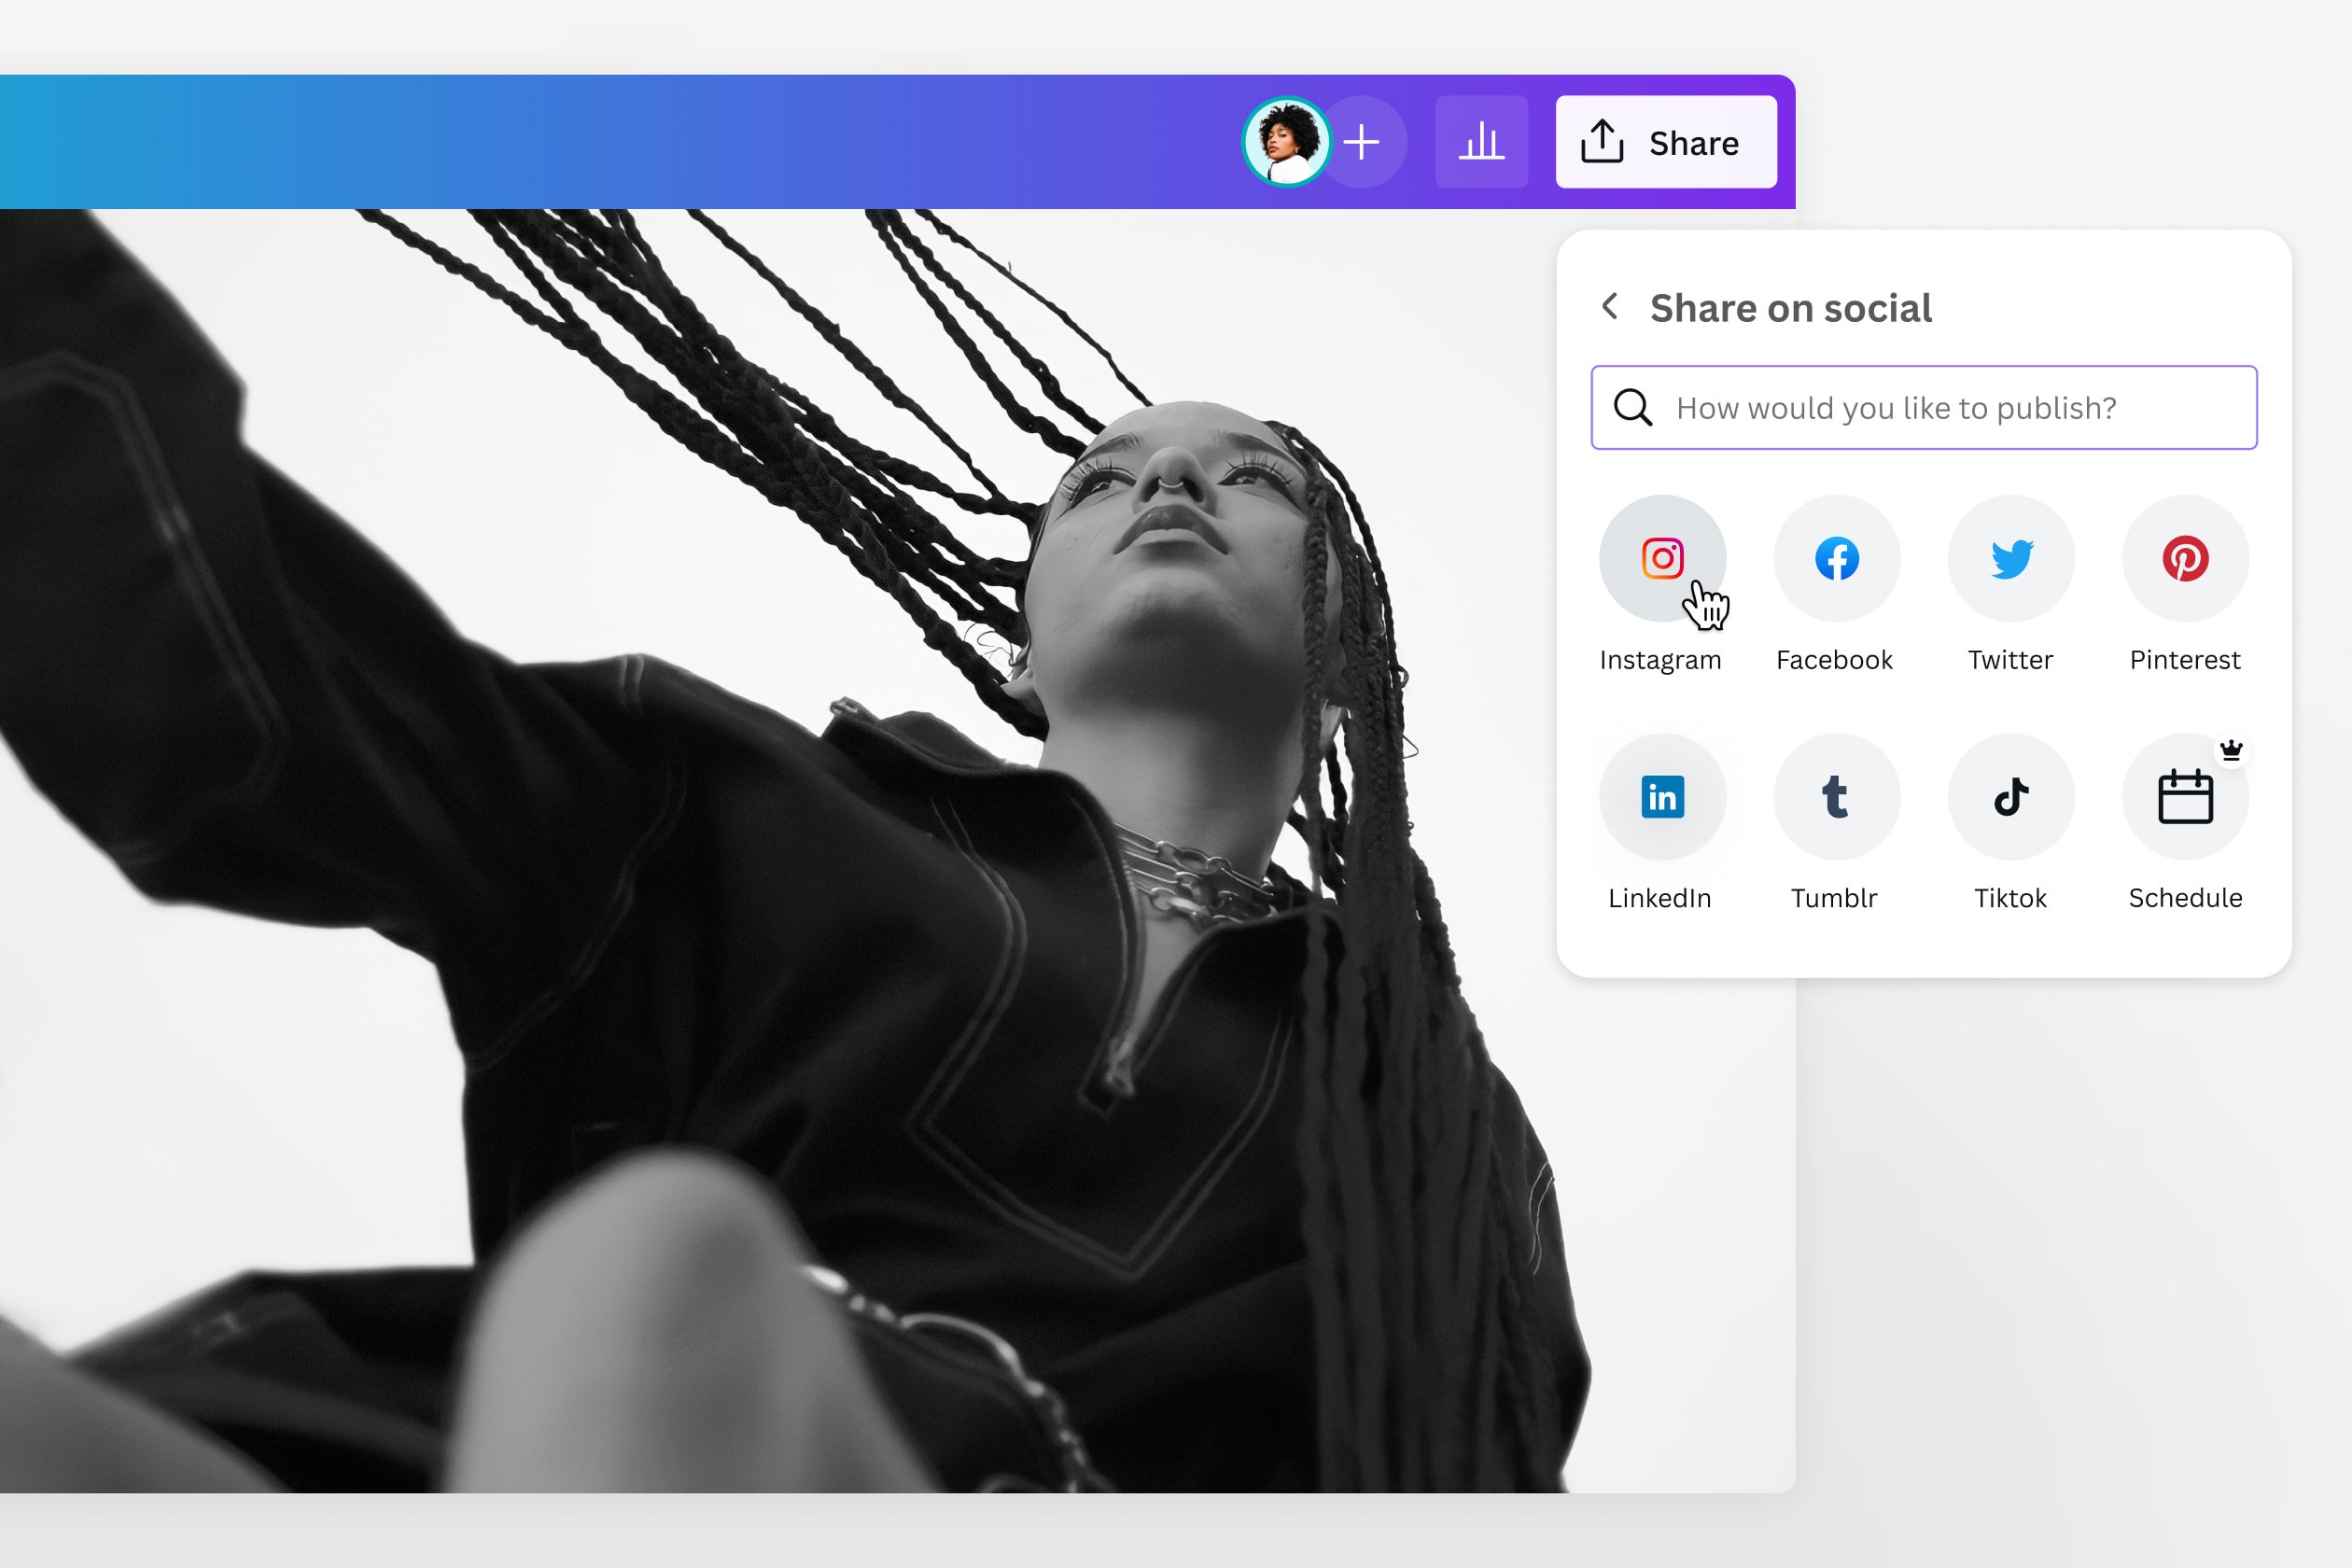Go back using the left chevron

coord(1610,306)
